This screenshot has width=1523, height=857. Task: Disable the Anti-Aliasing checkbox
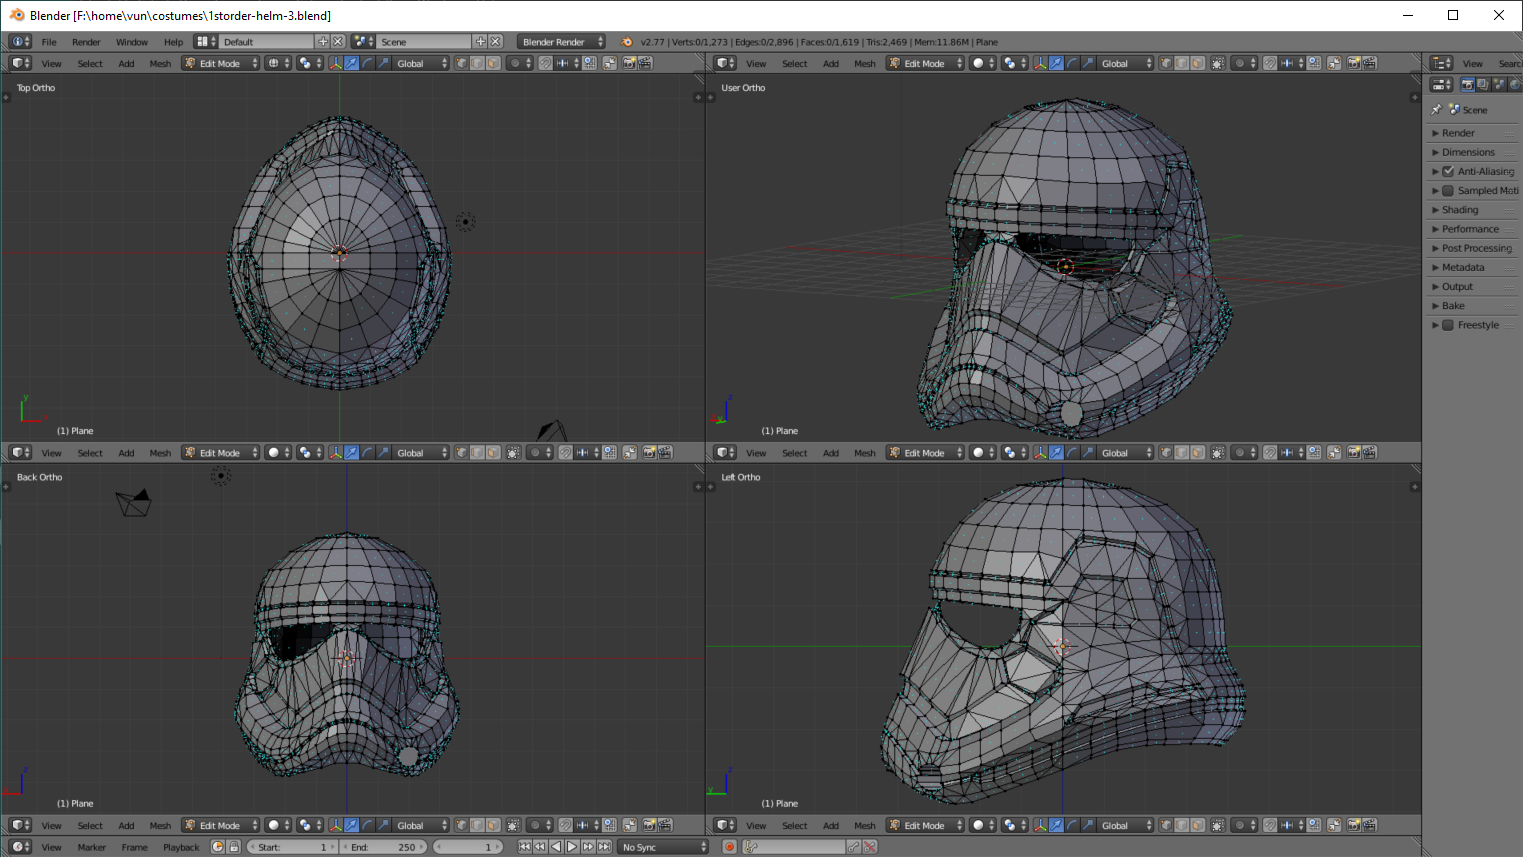click(x=1448, y=172)
